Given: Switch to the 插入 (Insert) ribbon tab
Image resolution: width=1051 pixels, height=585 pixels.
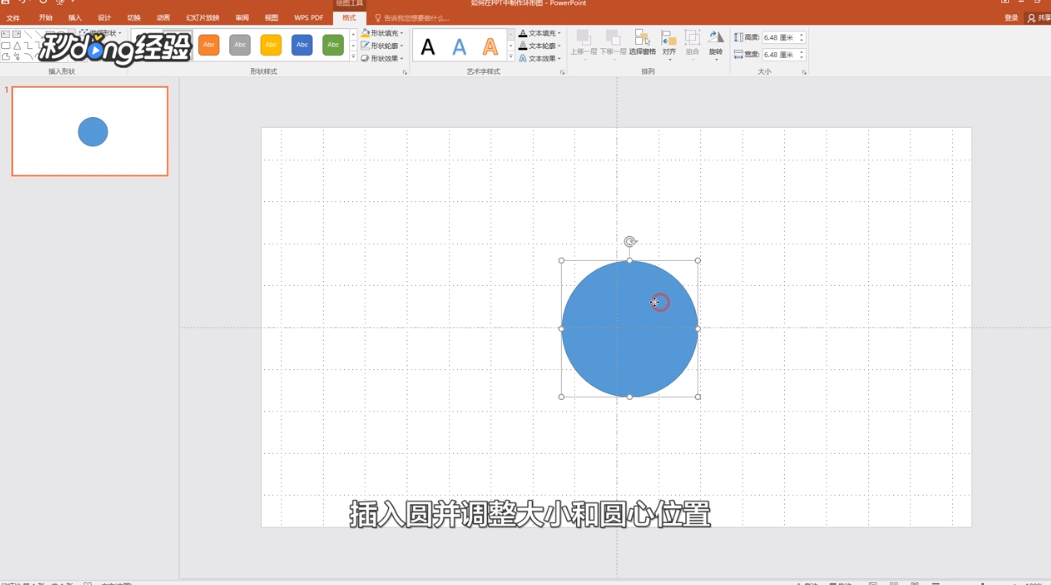Looking at the screenshot, I should (75, 18).
